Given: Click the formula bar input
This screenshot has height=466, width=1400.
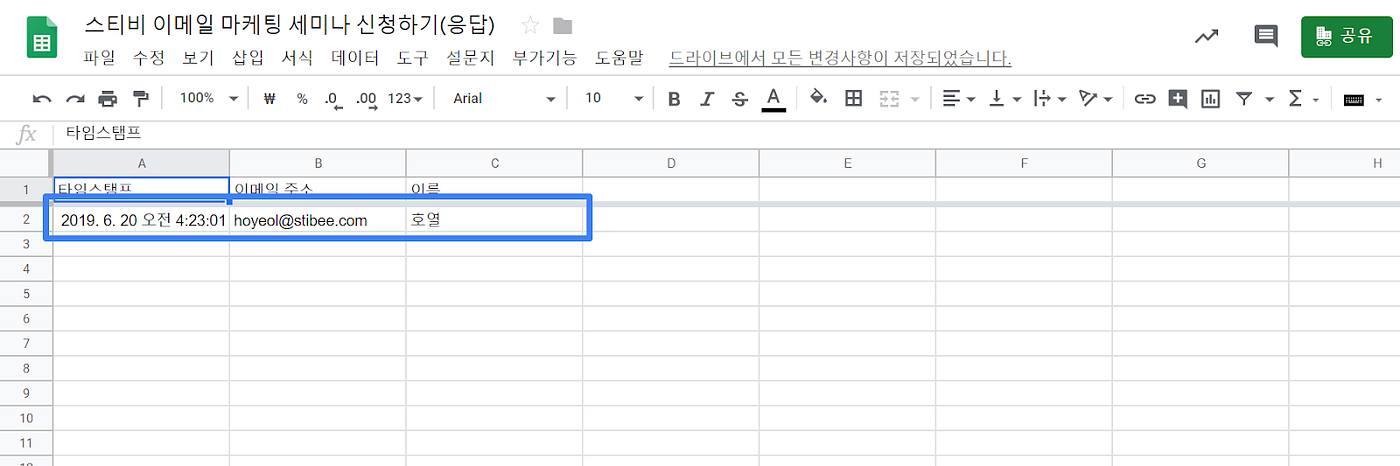Looking at the screenshot, I should [x=725, y=132].
